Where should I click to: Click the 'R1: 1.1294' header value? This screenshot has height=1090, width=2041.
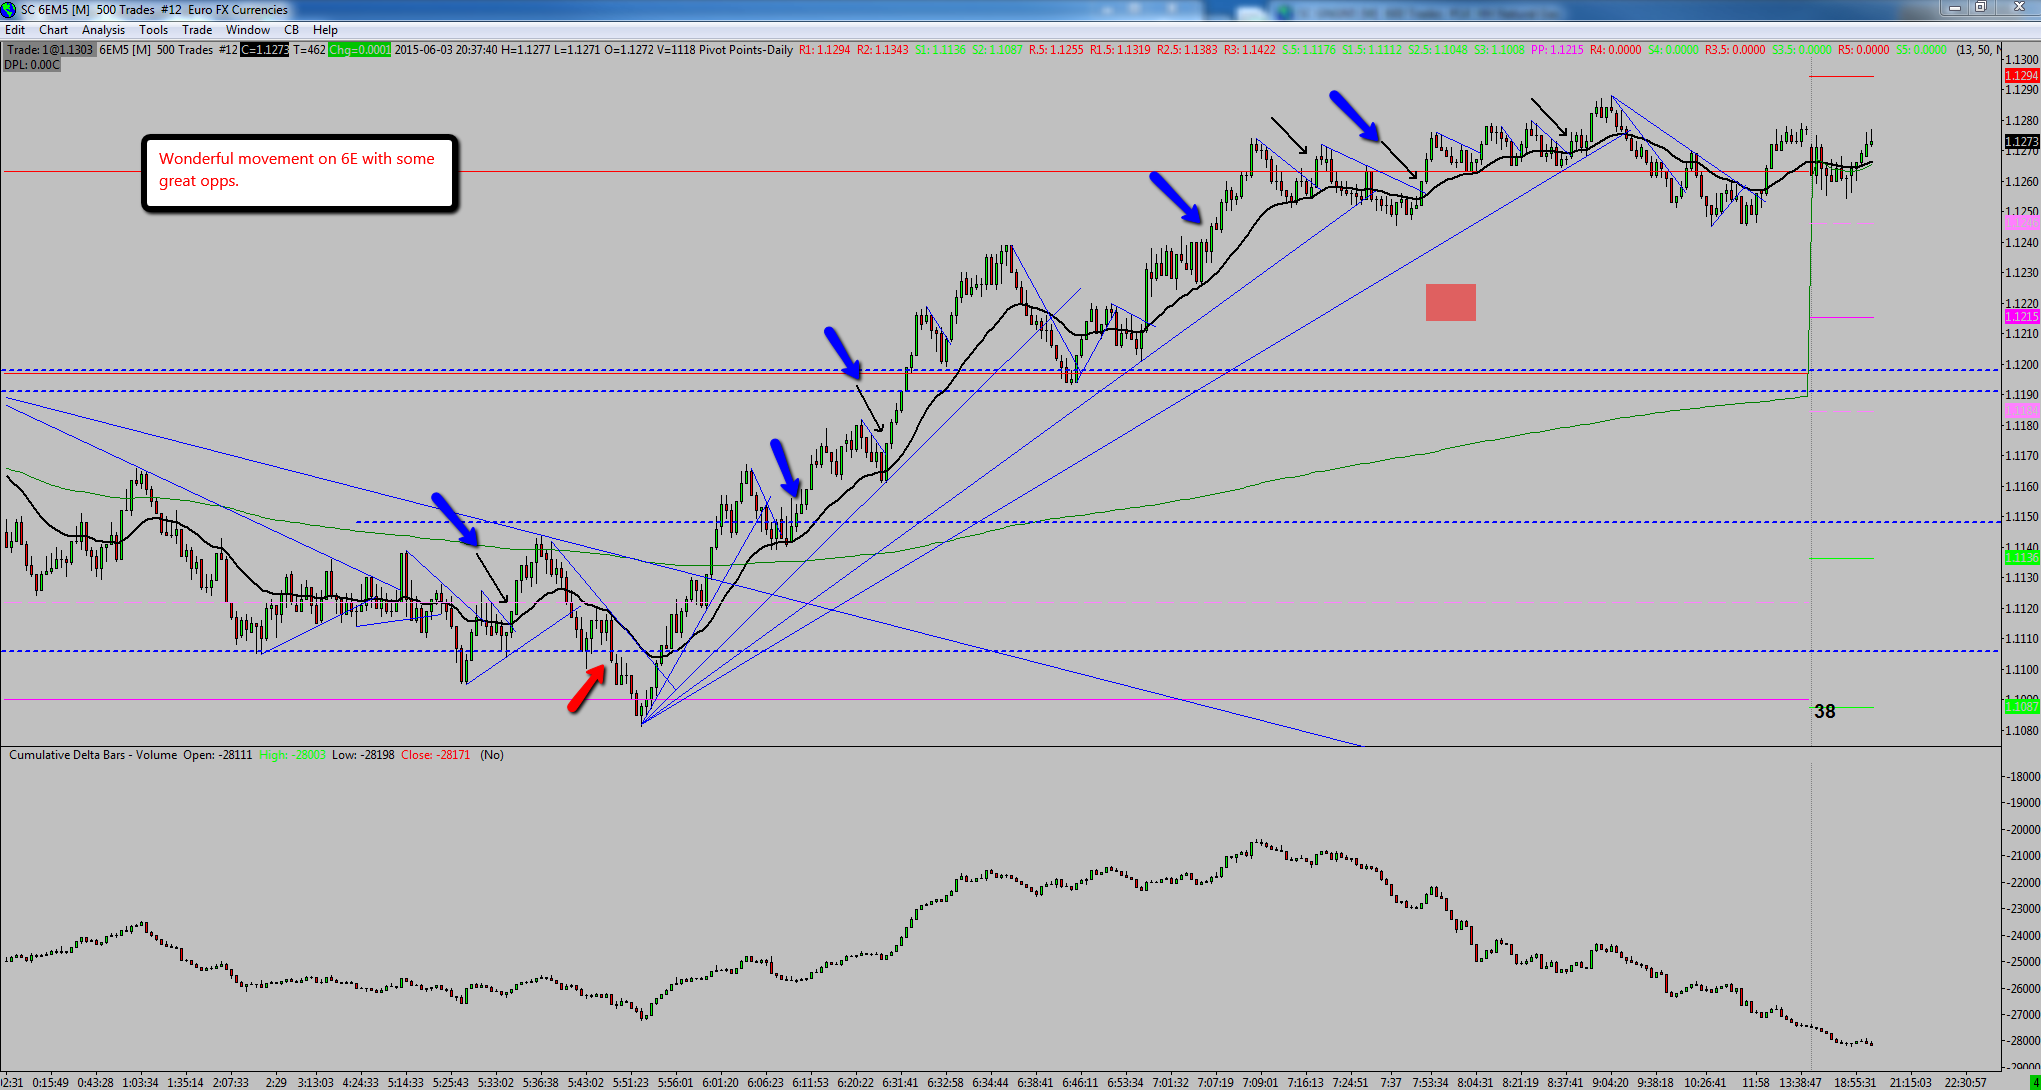coord(825,50)
